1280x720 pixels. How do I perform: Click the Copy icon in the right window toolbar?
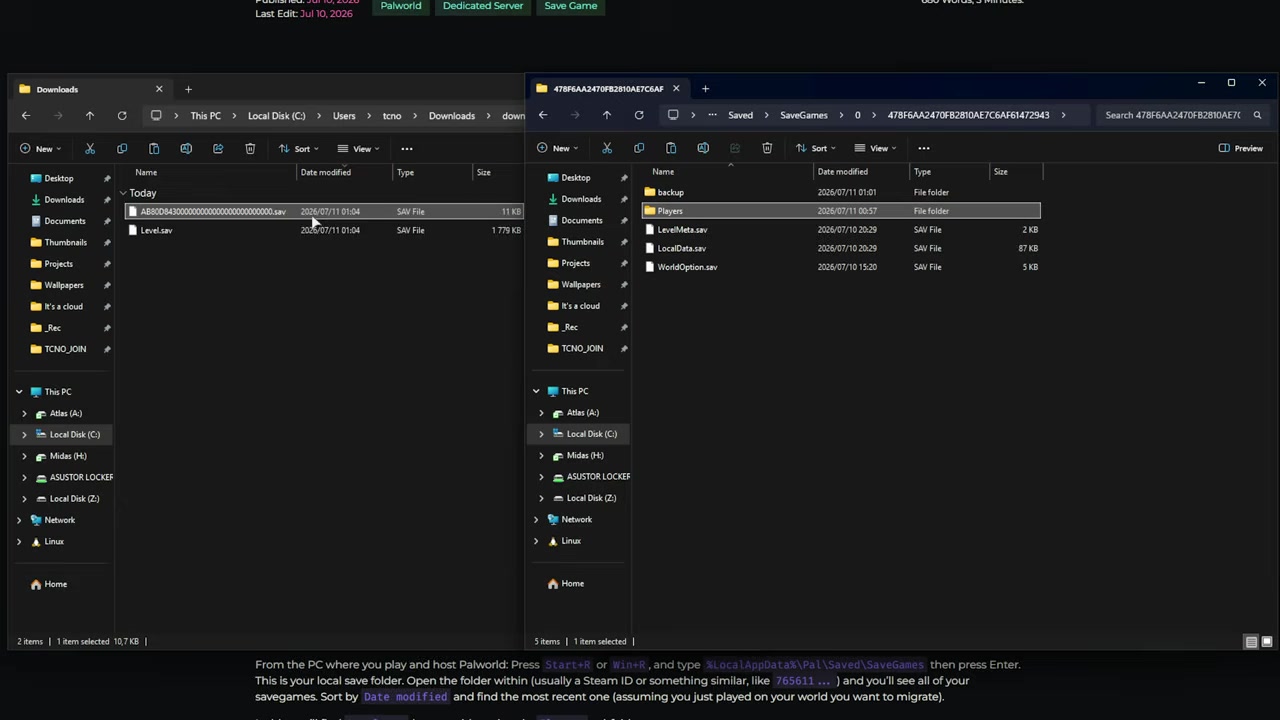(639, 148)
